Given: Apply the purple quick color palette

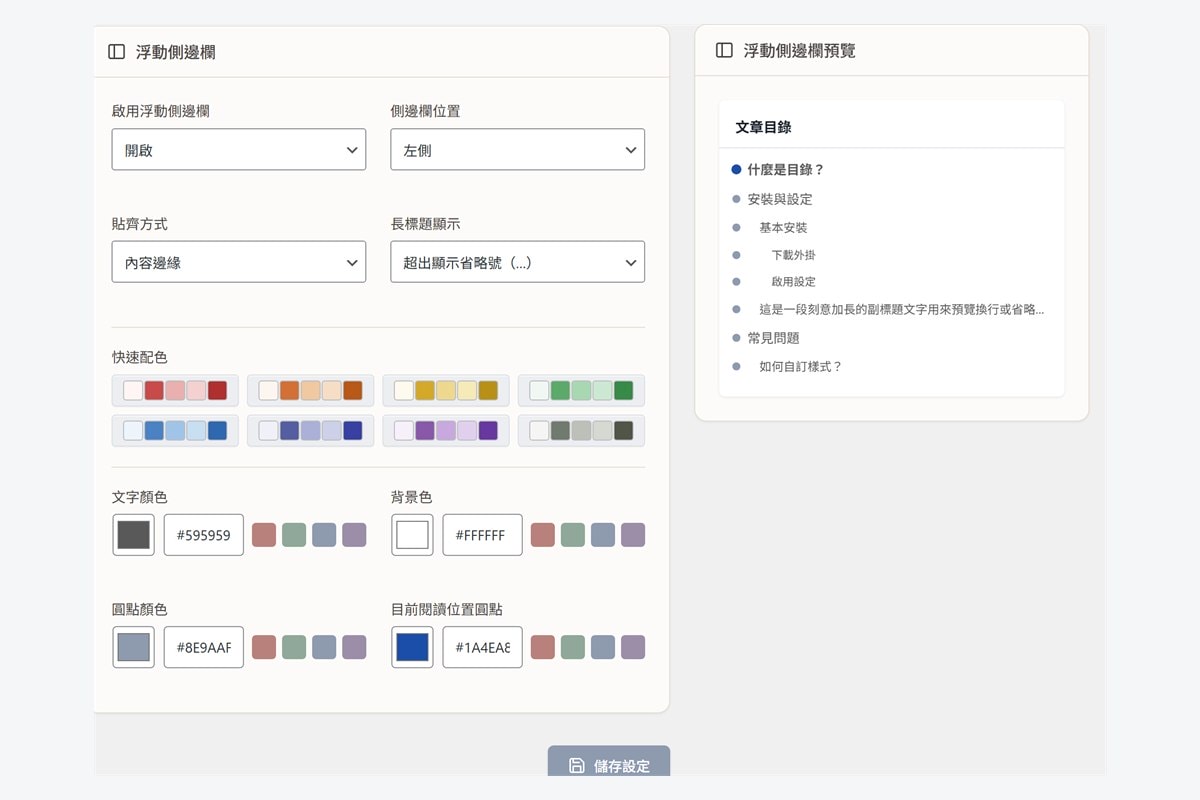Looking at the screenshot, I should 446,430.
